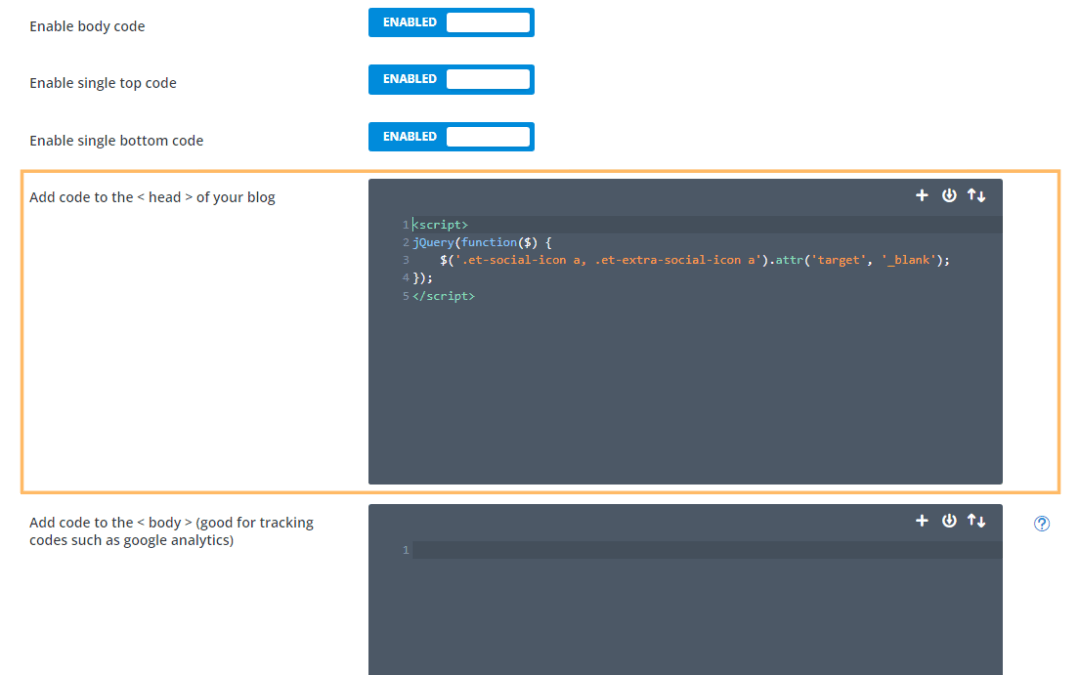The image size is (1080, 675).
Task: Toggle the Enable single bottom code switch
Action: [x=451, y=136]
